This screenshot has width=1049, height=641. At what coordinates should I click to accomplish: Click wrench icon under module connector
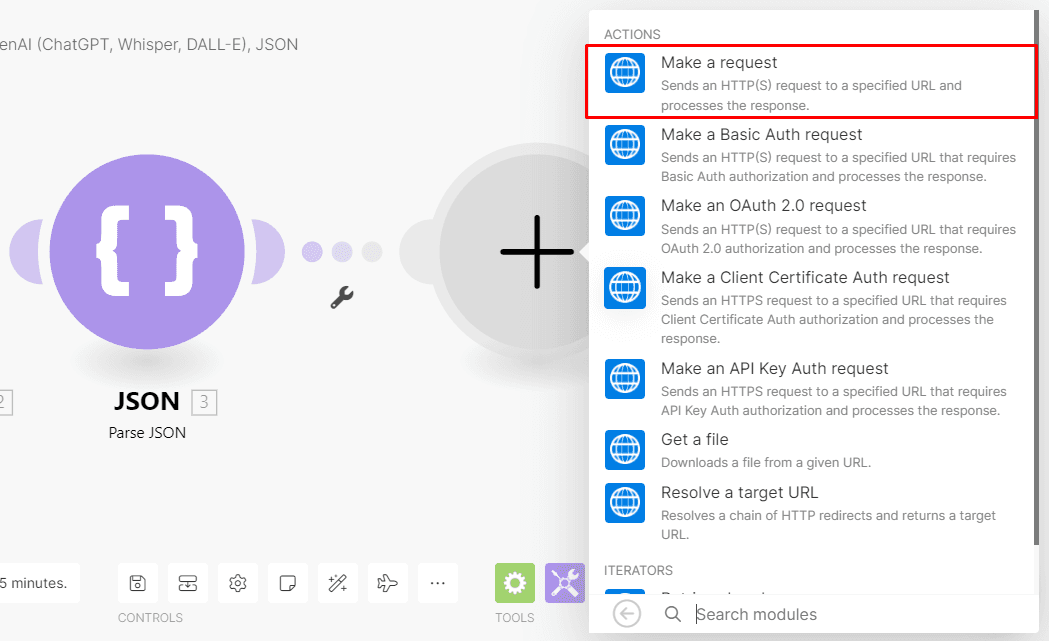pyautogui.click(x=342, y=297)
